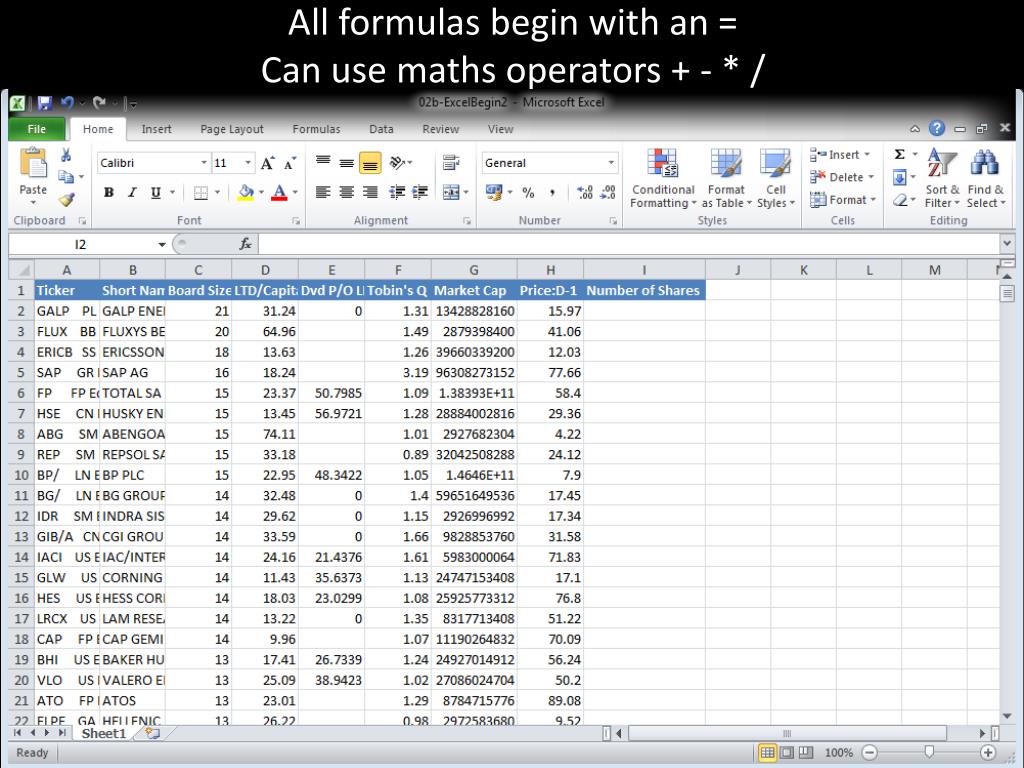Open the Calibri font name dropdown
The image size is (1024, 768).
point(204,163)
